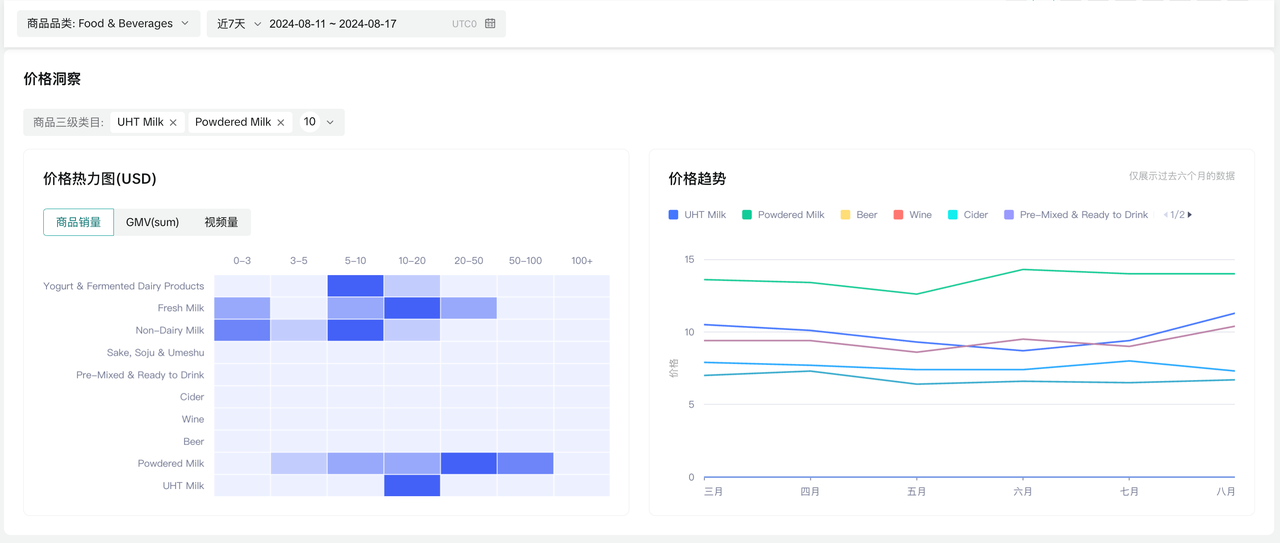The width and height of the screenshot is (1280, 543).
Task: Open the 商品品类 Food & Beverages dropdown
Action: pos(108,24)
